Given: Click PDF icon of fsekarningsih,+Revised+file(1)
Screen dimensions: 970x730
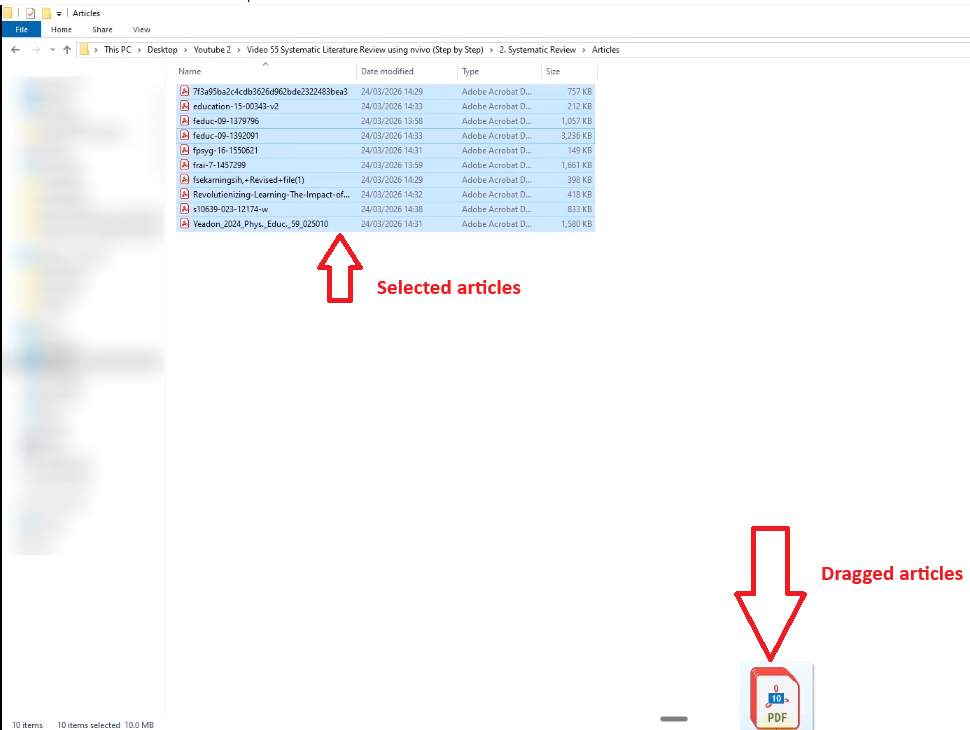Looking at the screenshot, I should 184,179.
